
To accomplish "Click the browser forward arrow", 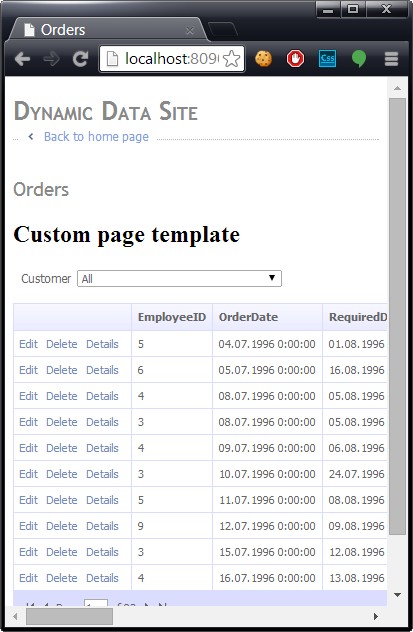I will click(51, 59).
